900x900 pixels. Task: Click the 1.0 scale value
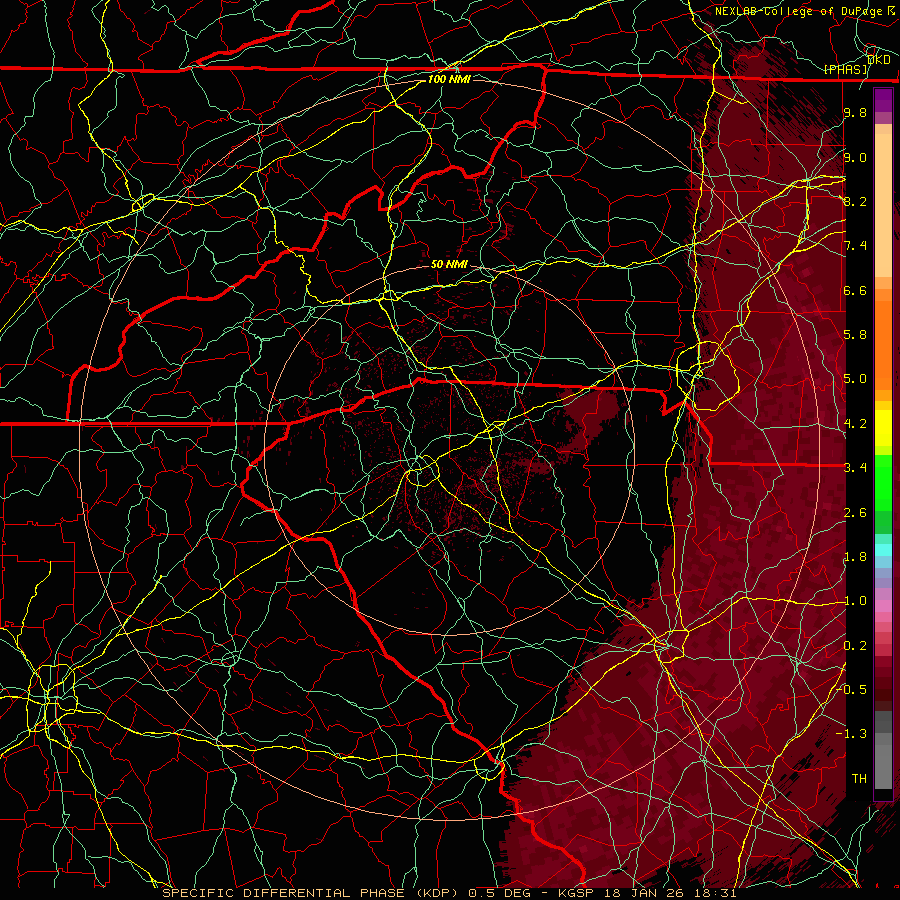pos(855,601)
